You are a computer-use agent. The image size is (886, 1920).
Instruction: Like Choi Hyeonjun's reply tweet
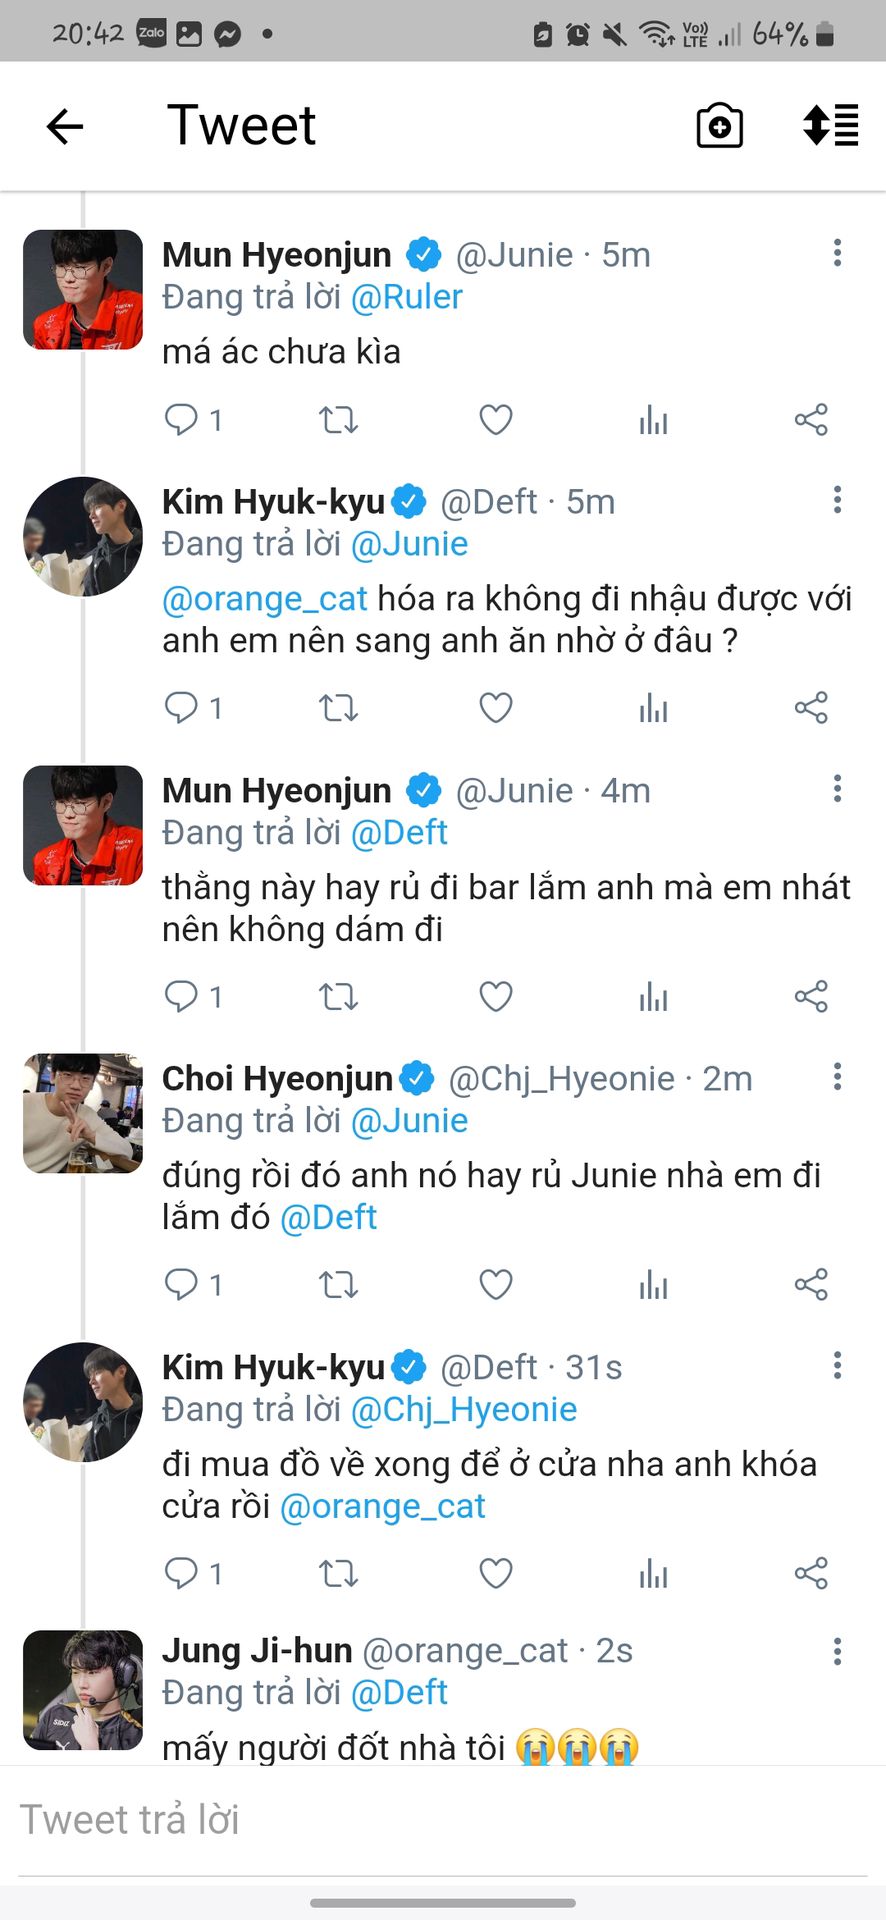[496, 1284]
